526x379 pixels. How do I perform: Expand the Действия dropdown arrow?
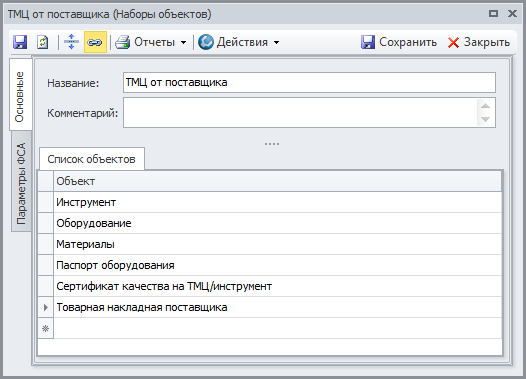point(276,43)
